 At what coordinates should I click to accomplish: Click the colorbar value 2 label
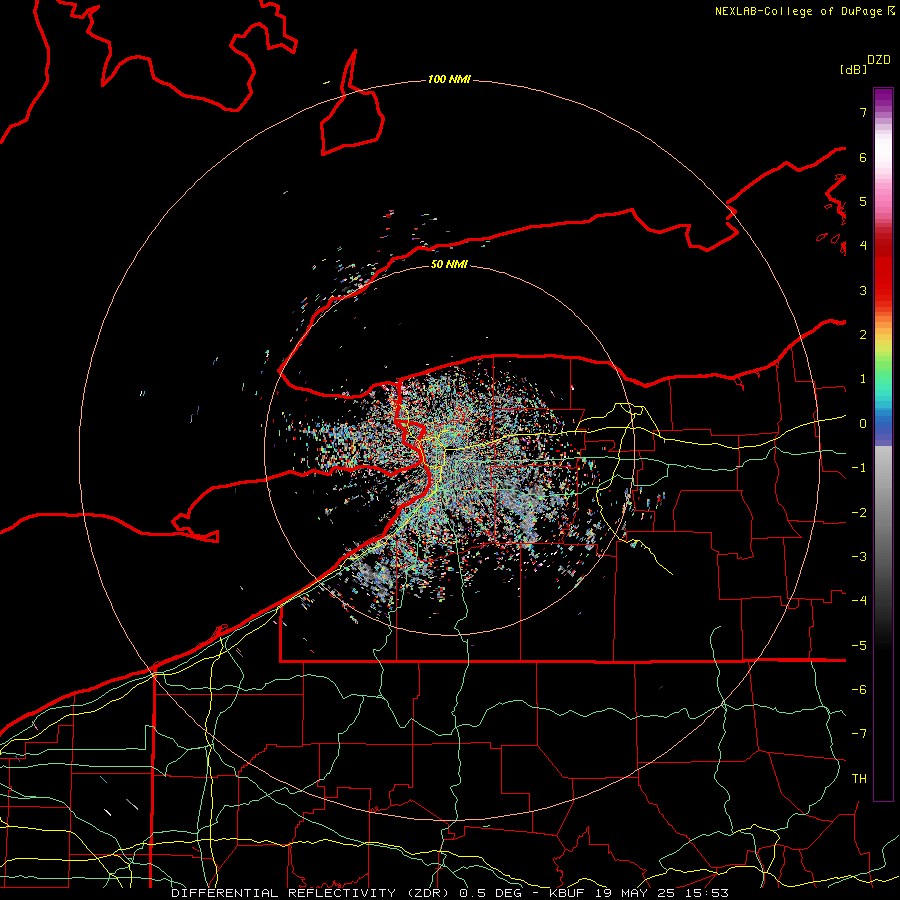(x=863, y=335)
